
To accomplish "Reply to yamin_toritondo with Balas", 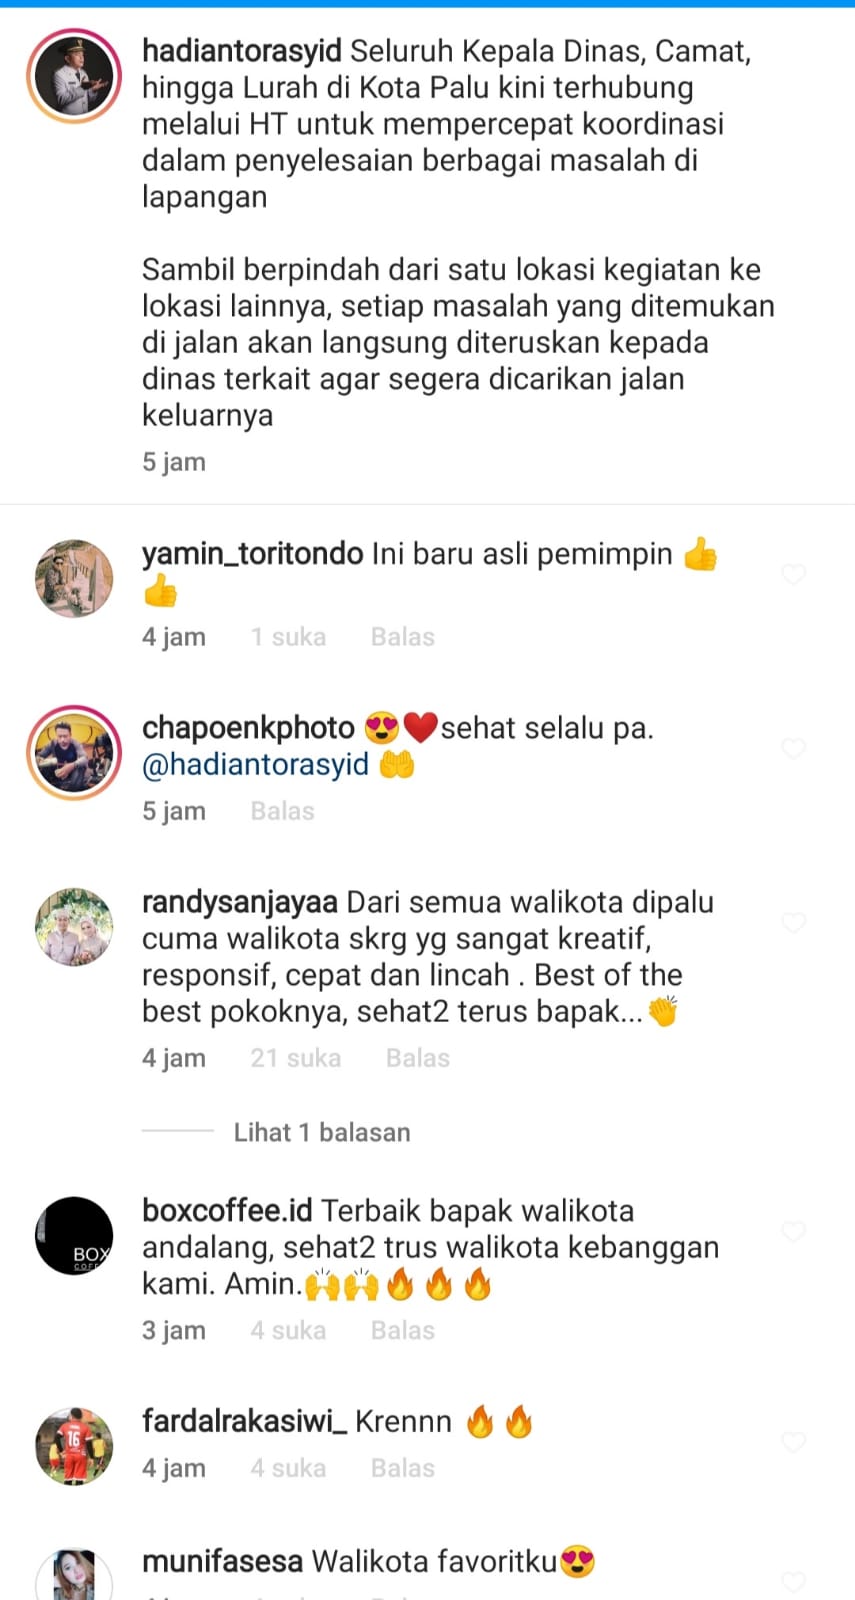I will (403, 637).
